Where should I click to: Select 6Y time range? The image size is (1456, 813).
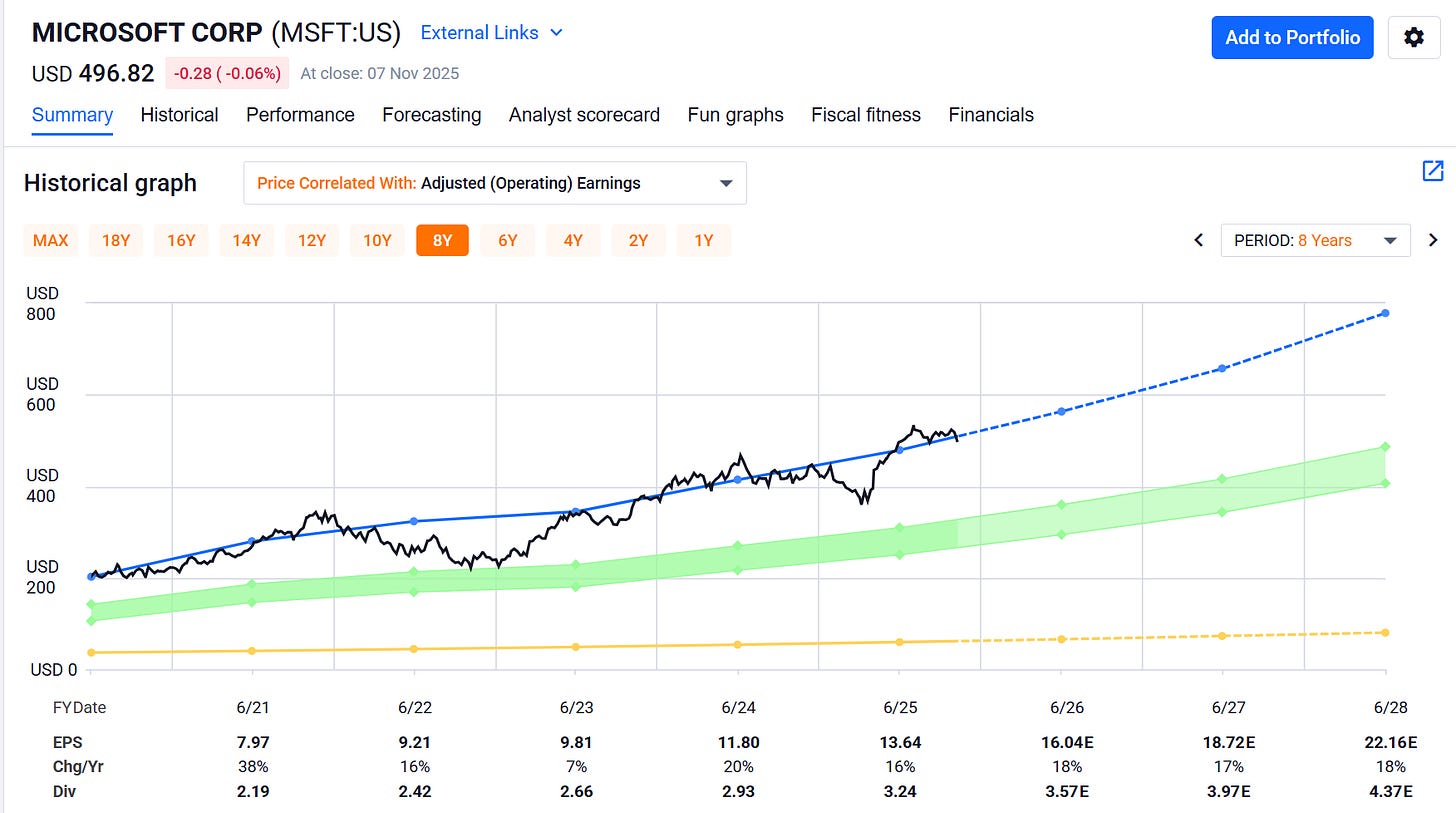pos(508,240)
